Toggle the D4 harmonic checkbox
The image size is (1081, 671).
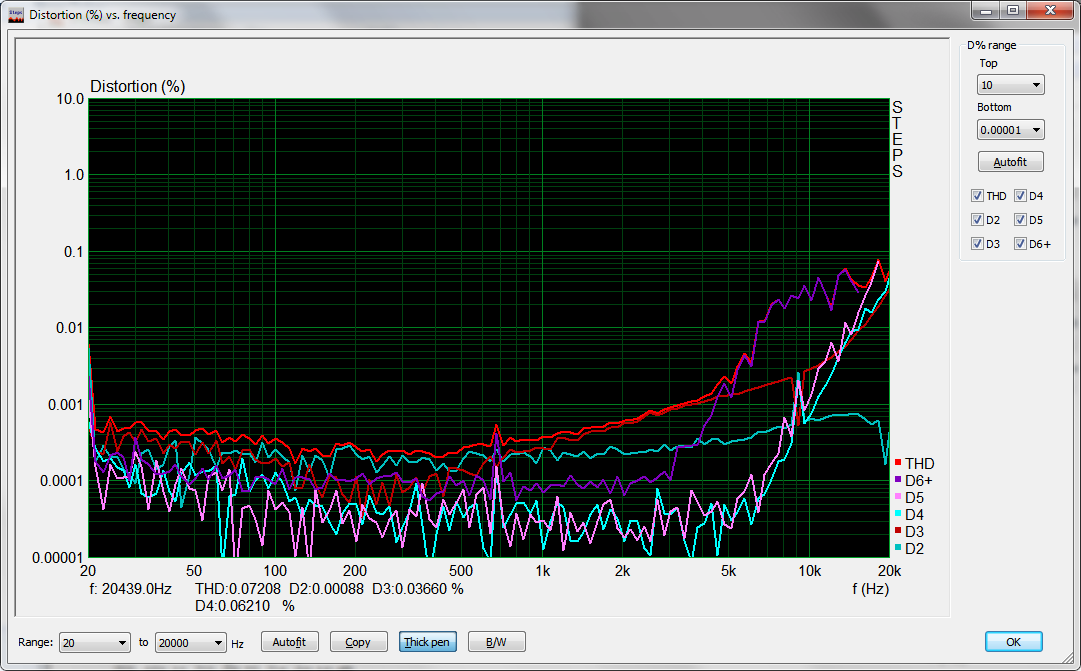[x=1020, y=196]
